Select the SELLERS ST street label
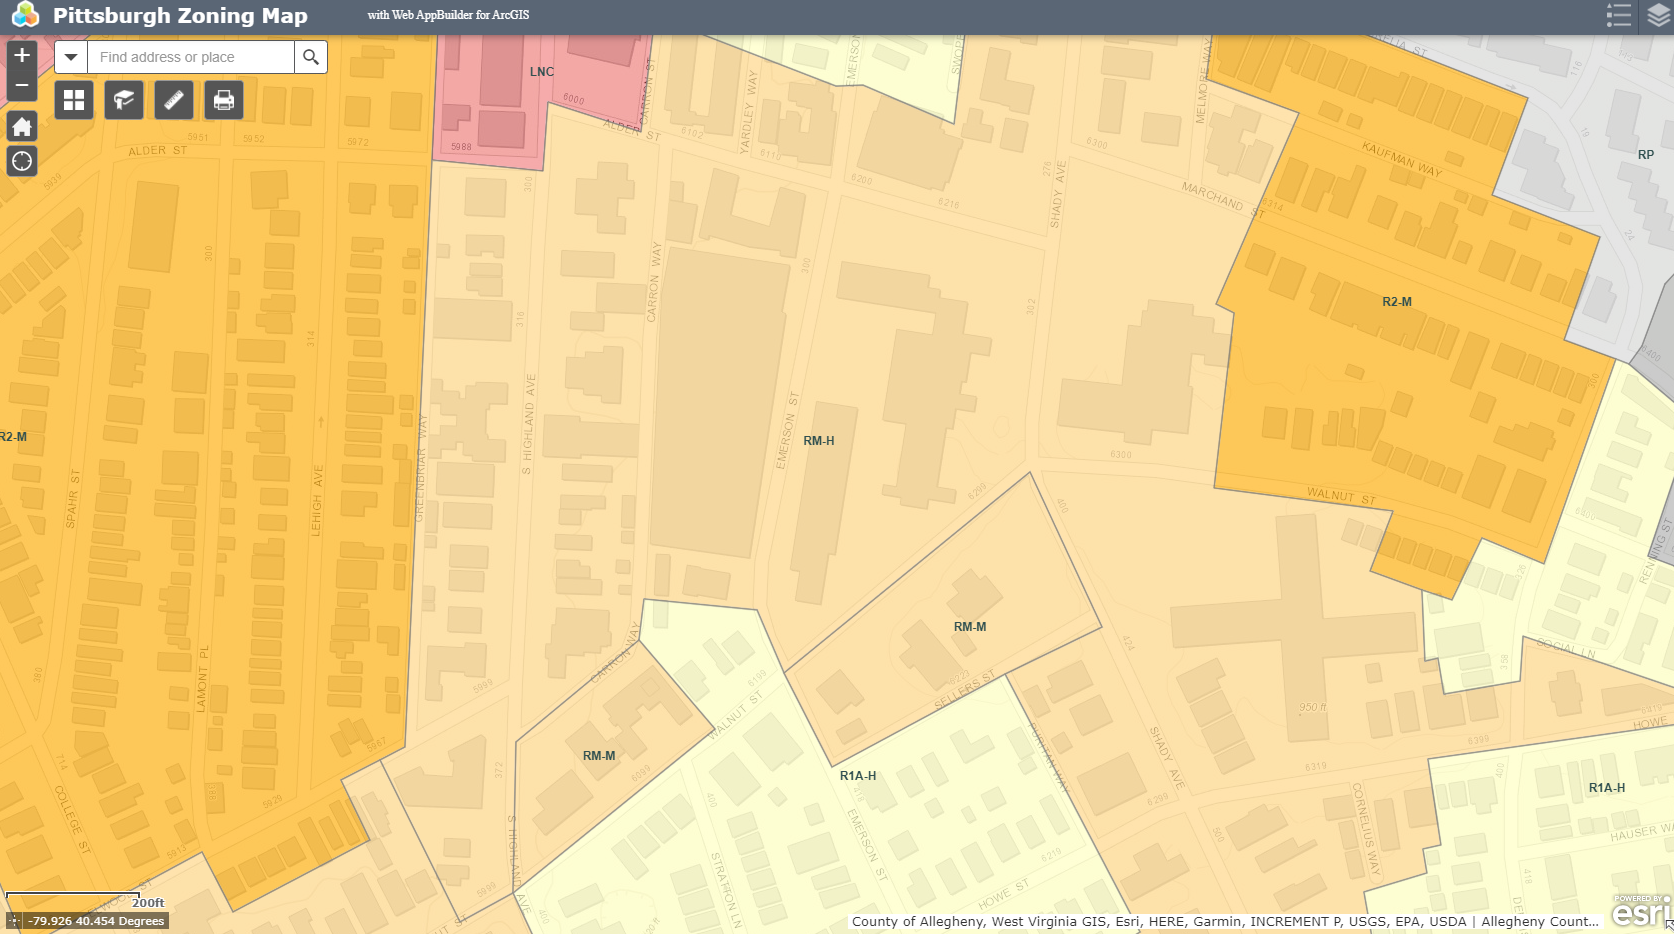The image size is (1674, 934). click(x=964, y=690)
